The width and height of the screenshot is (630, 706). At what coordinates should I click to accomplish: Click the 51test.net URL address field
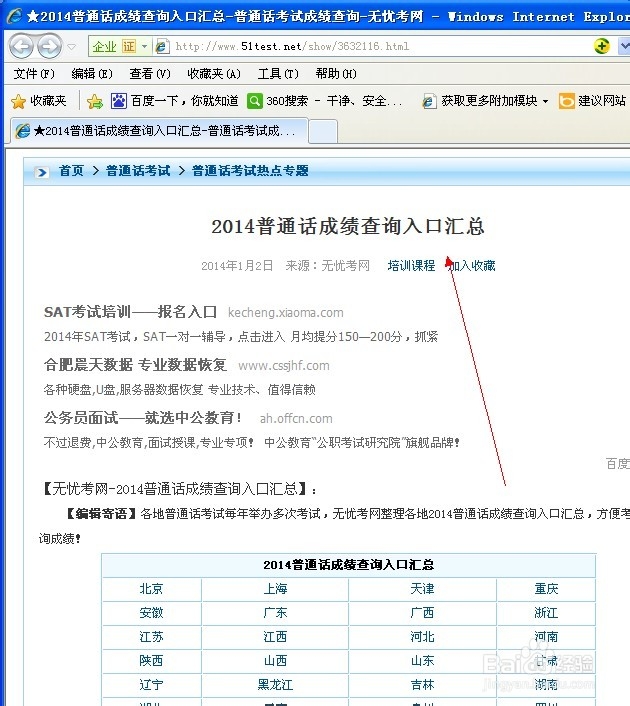coord(293,46)
